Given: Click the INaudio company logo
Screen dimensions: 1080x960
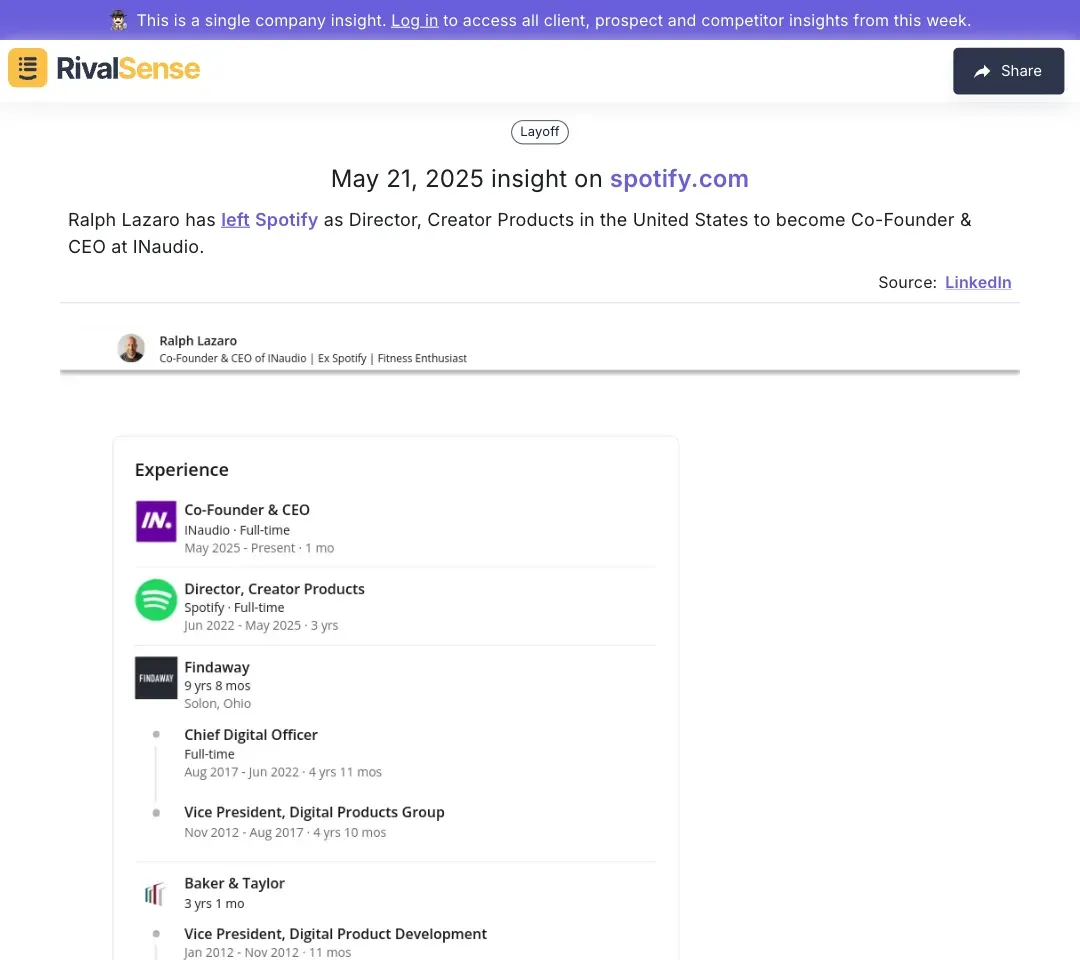Looking at the screenshot, I should point(156,521).
